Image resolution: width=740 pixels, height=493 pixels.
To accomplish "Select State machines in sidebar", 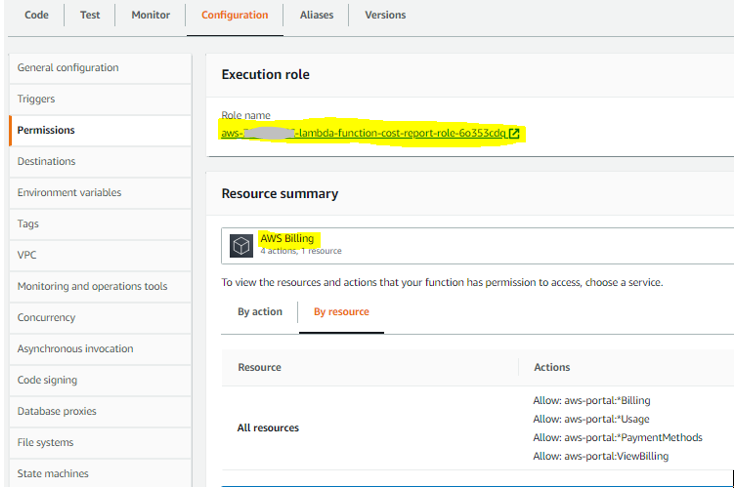I will click(100, 473).
